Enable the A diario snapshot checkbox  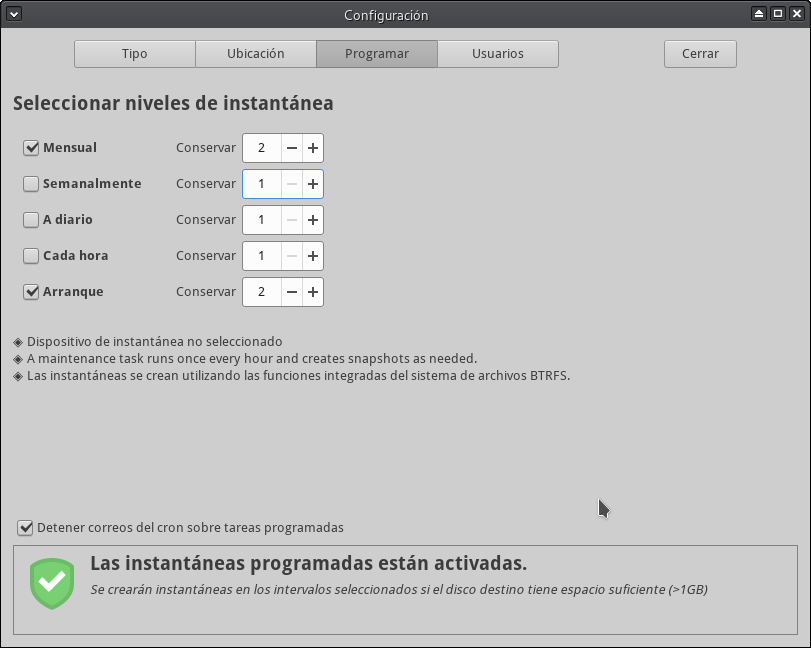coord(31,220)
